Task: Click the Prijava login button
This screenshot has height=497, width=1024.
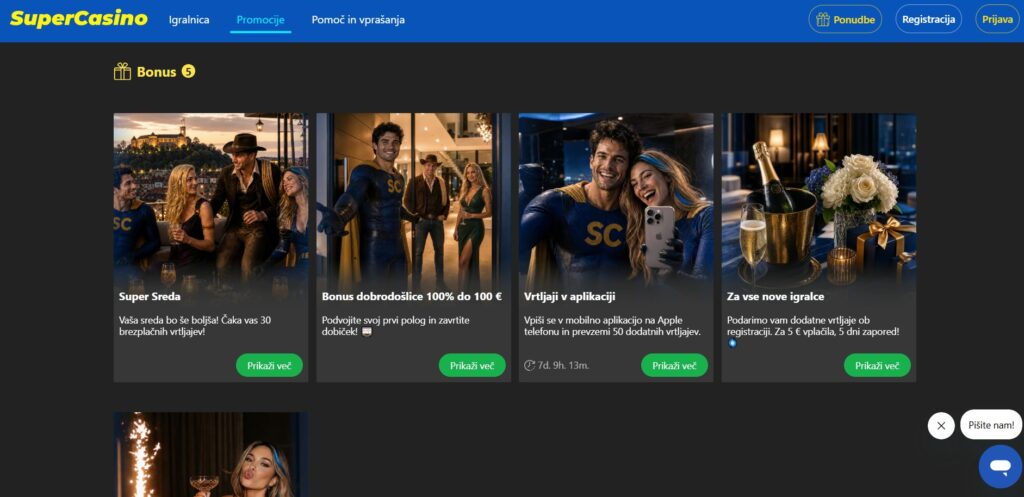Action: [997, 19]
